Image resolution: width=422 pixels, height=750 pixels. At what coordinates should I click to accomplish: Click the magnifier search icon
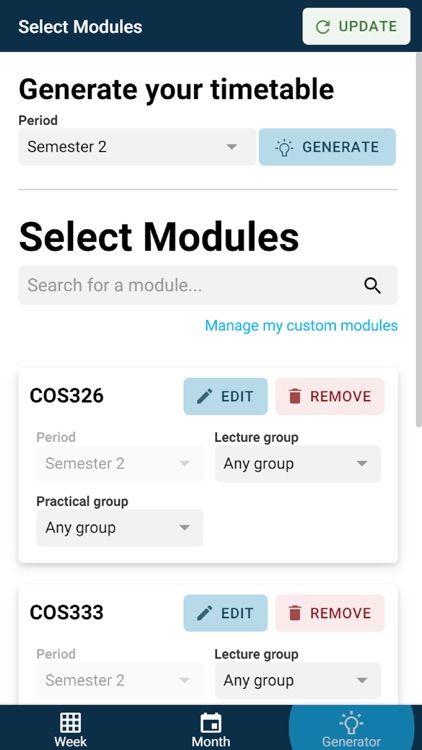372,286
